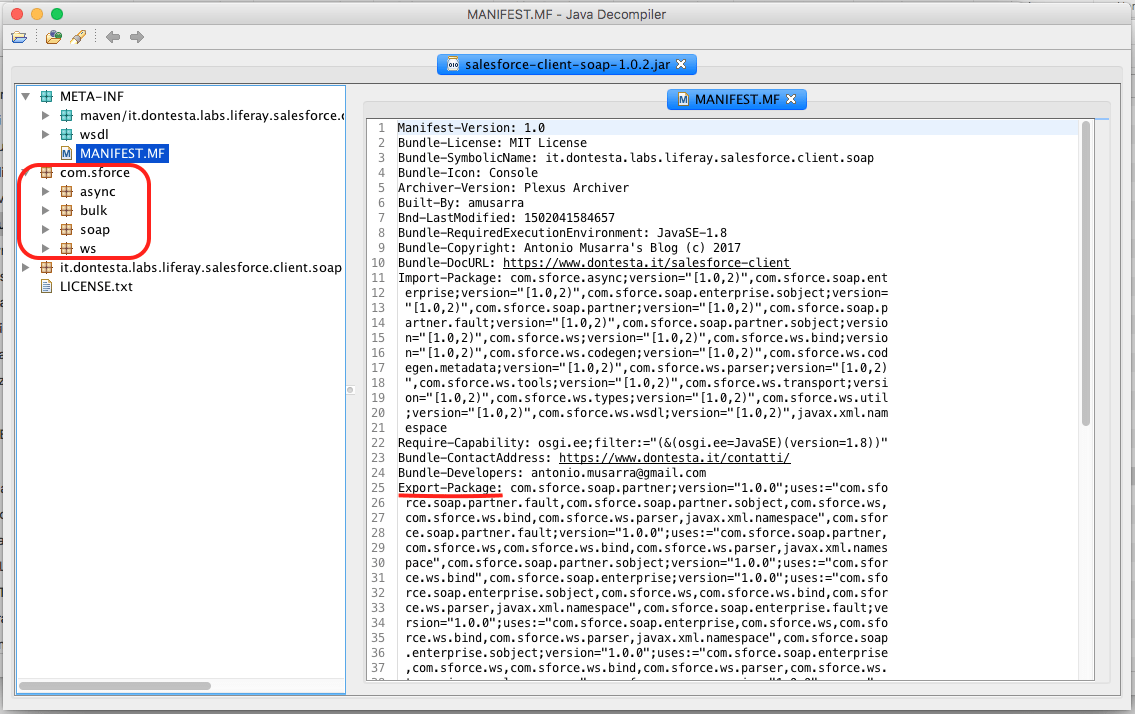Select it.dontesta.labs.liferay.salesforce.client.soap package
This screenshot has width=1135, height=714.
(x=201, y=267)
